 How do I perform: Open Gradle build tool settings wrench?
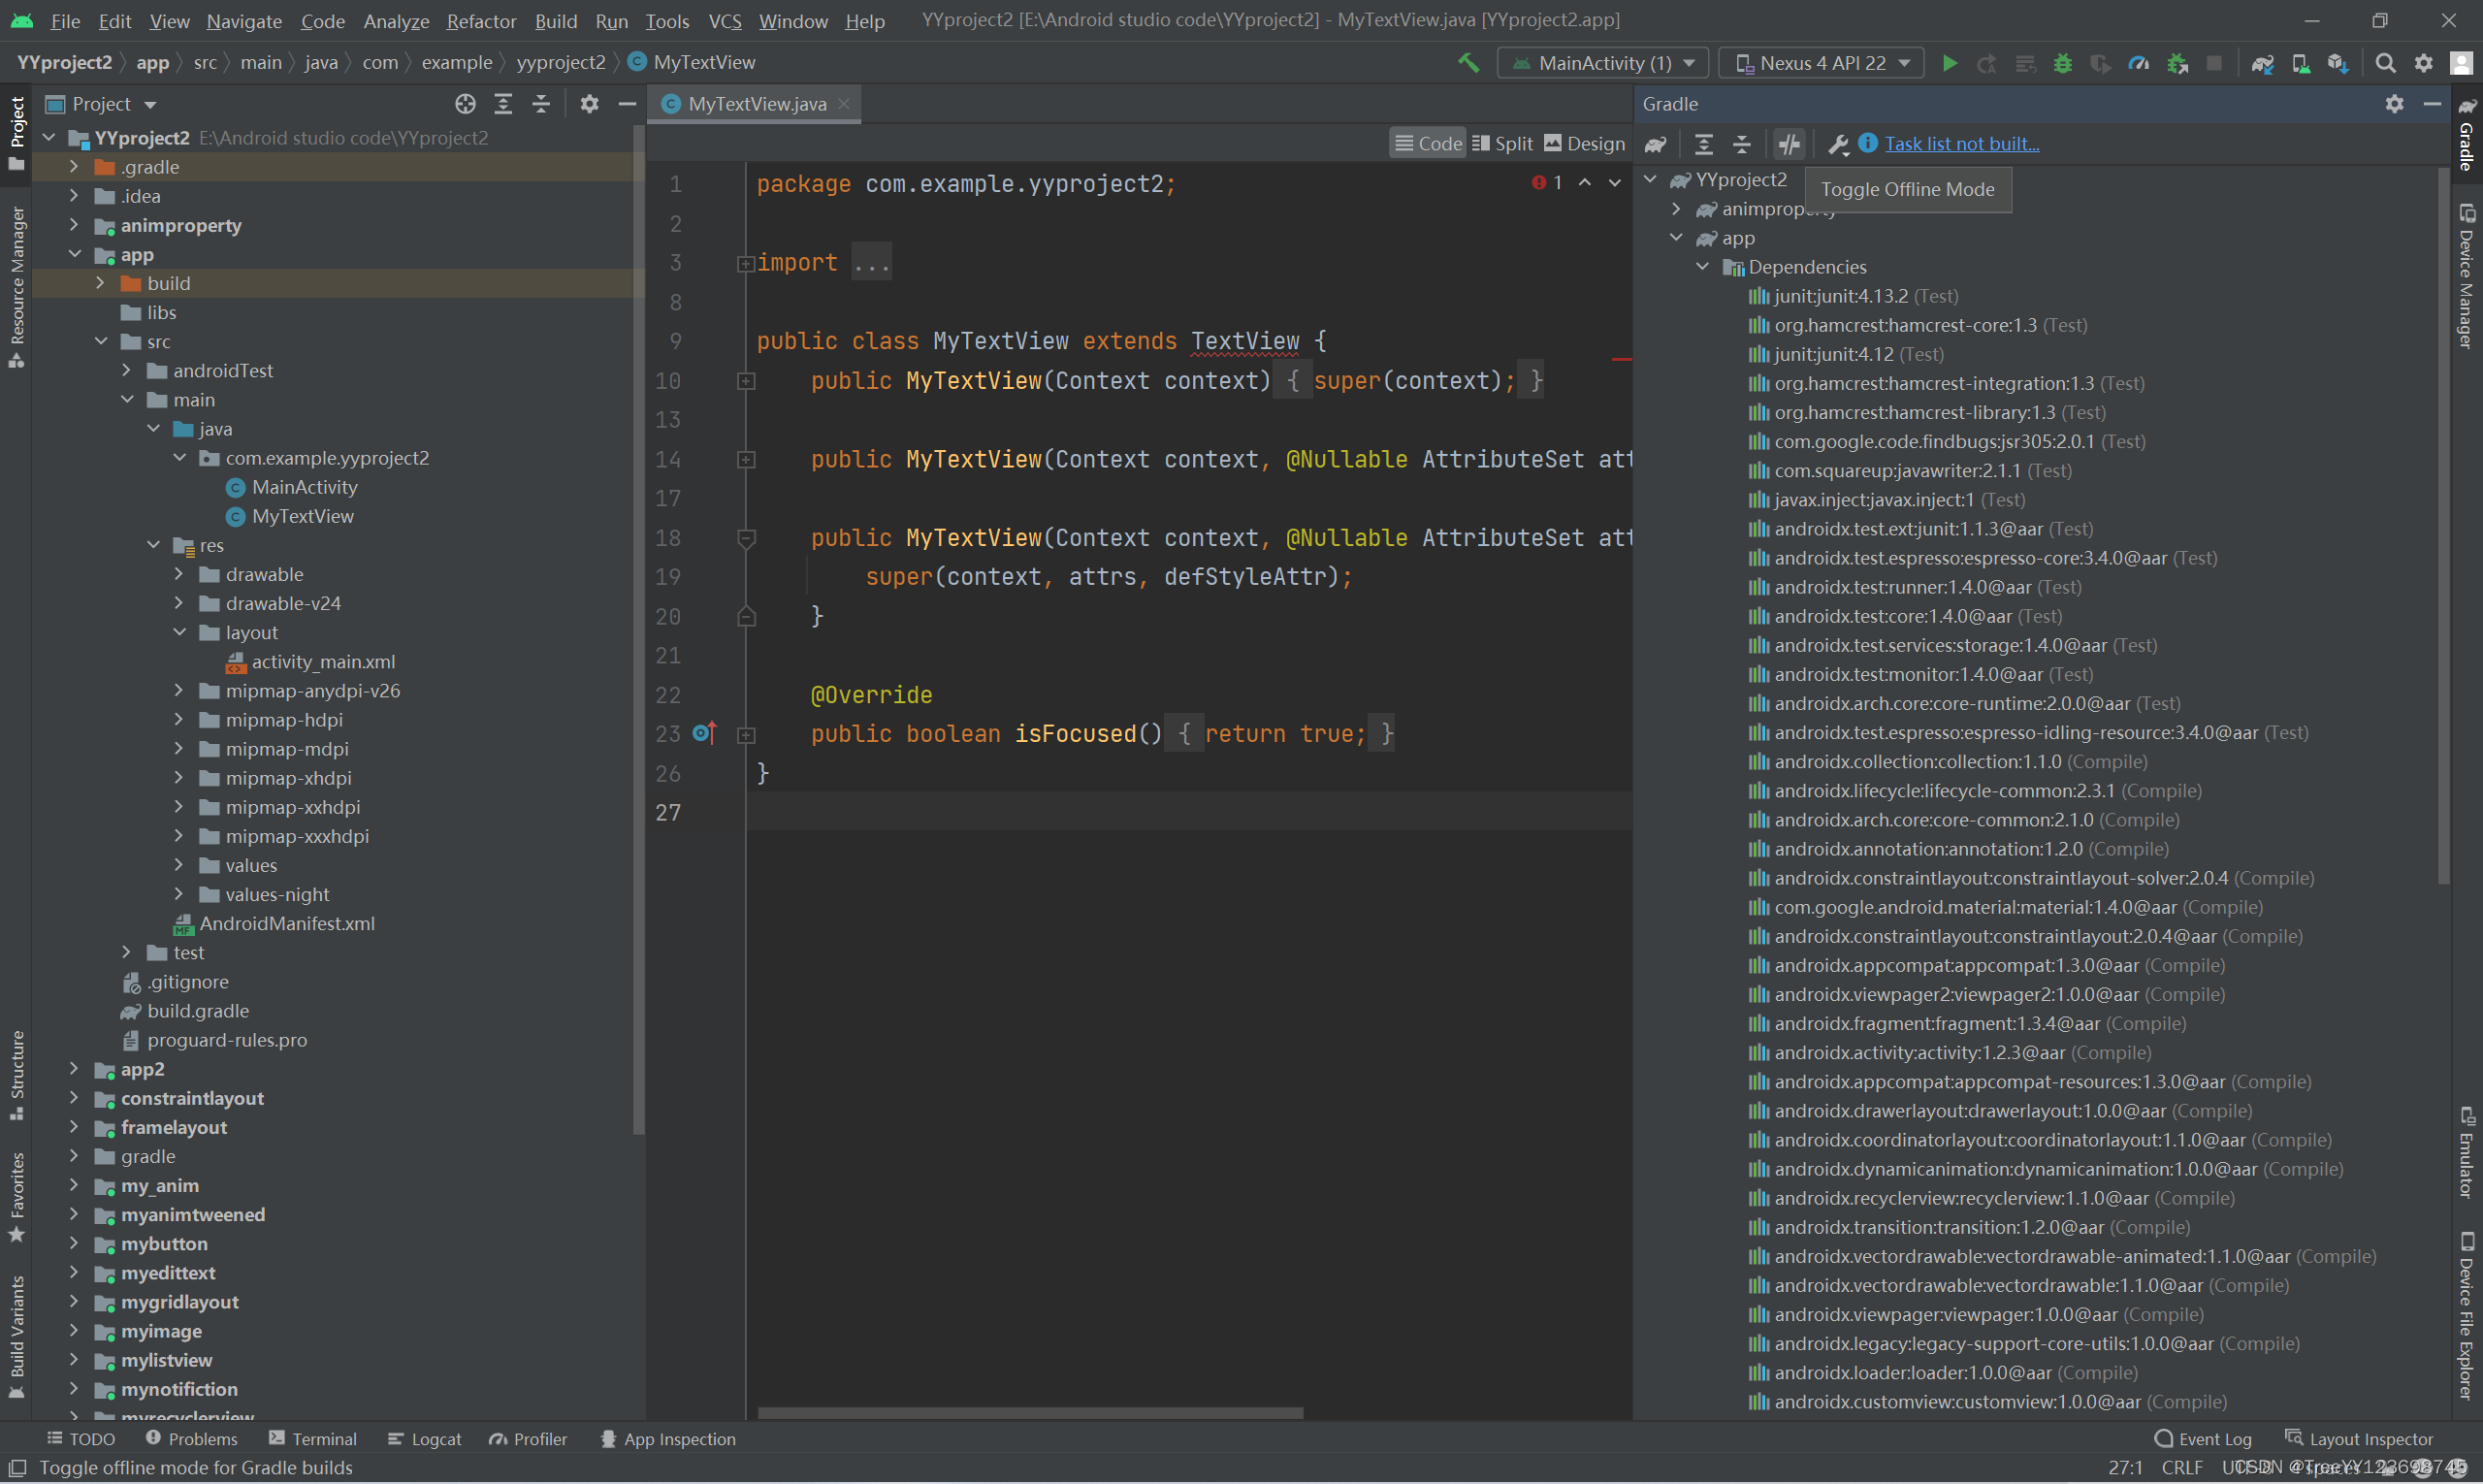coord(1838,144)
